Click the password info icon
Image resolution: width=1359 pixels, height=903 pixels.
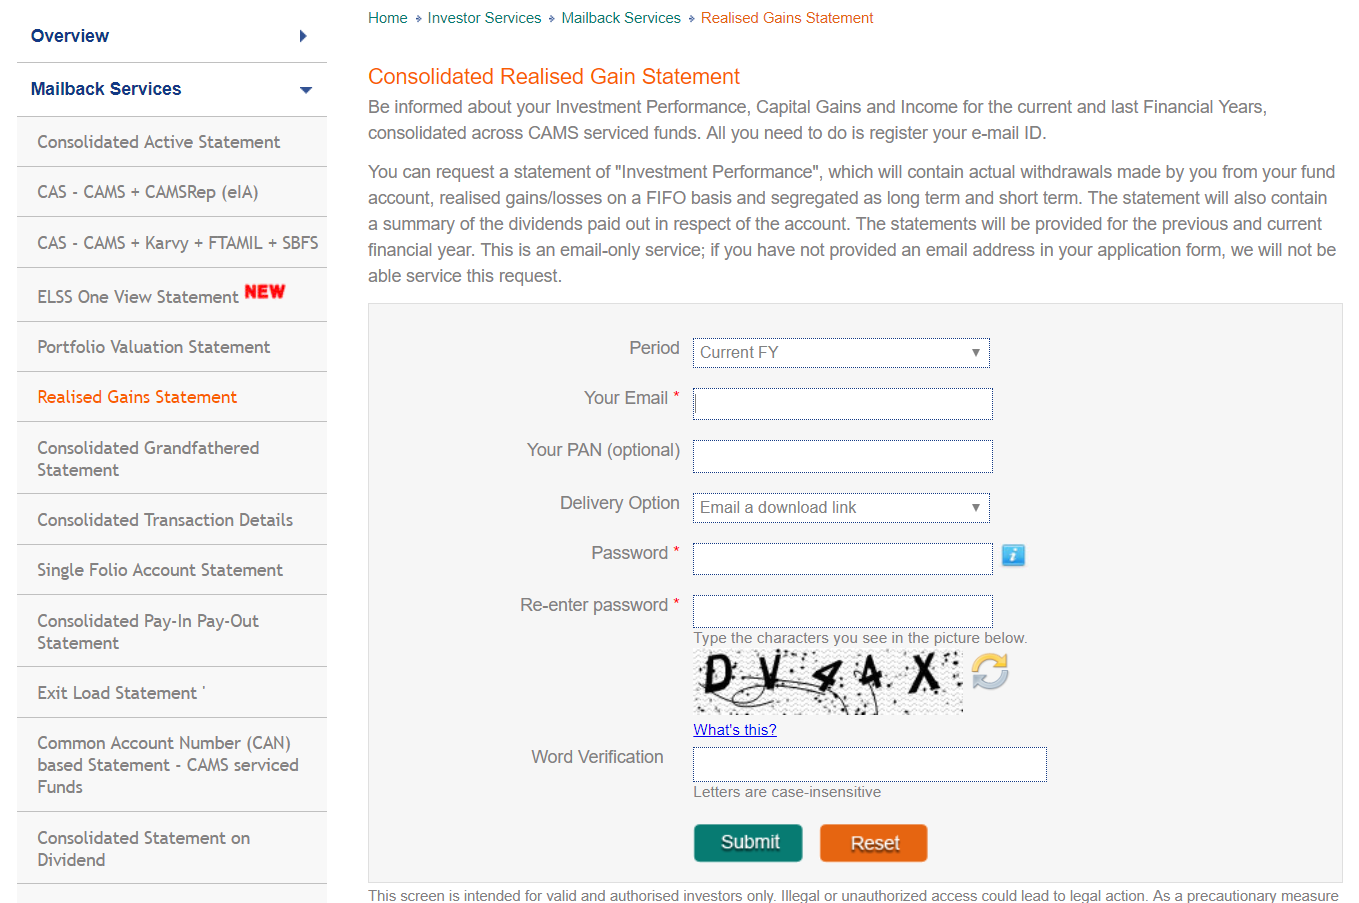pyautogui.click(x=1013, y=555)
